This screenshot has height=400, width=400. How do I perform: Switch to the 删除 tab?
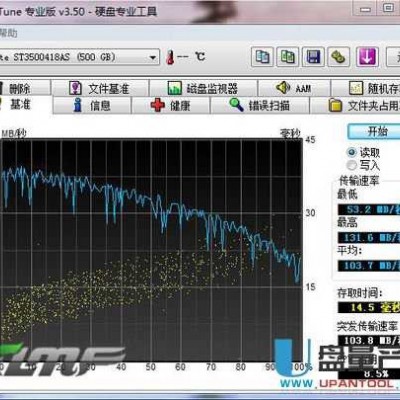[24, 88]
